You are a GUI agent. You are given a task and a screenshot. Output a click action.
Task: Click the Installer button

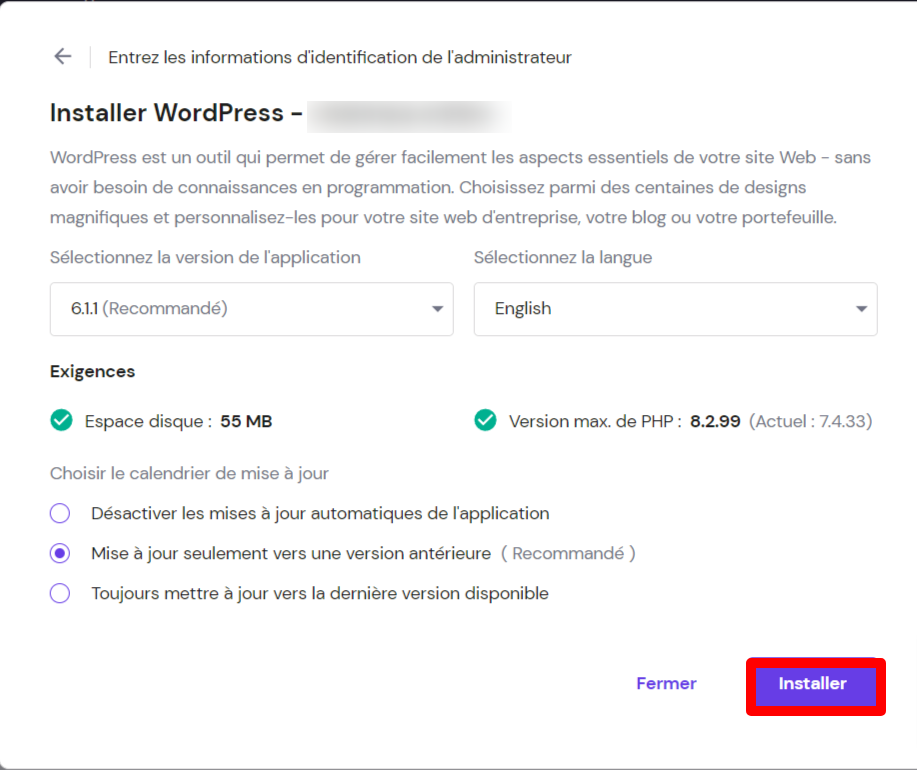813,684
